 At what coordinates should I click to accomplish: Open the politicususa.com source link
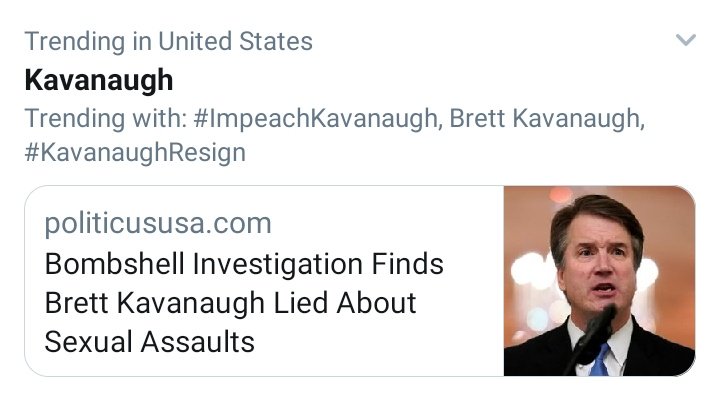[x=158, y=223]
